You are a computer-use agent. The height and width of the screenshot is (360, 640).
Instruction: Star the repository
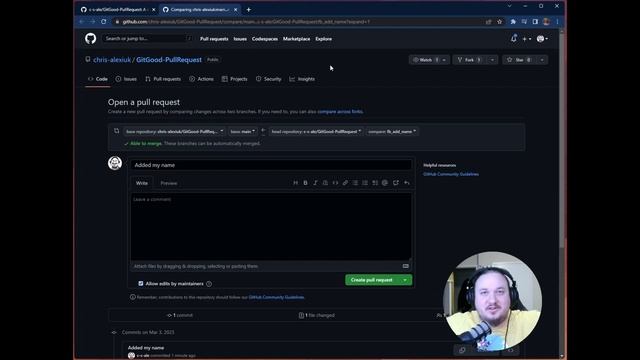[520, 60]
